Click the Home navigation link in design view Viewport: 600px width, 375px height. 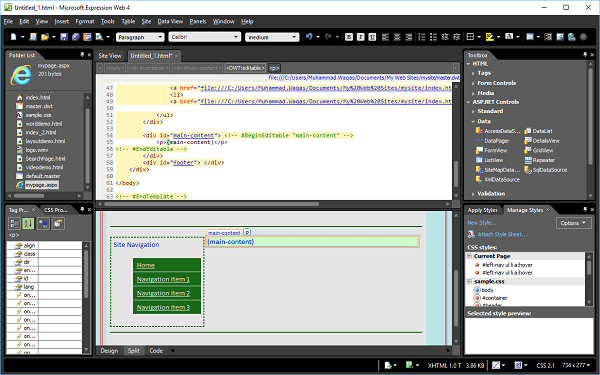click(x=146, y=266)
